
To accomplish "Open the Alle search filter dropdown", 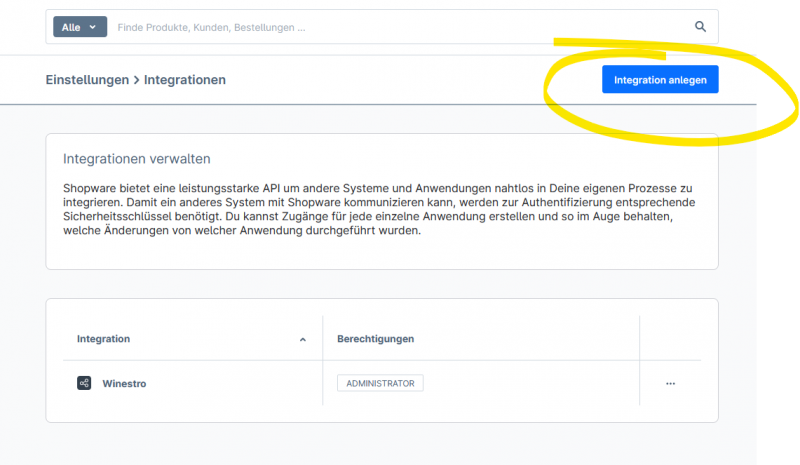I will click(x=79, y=27).
